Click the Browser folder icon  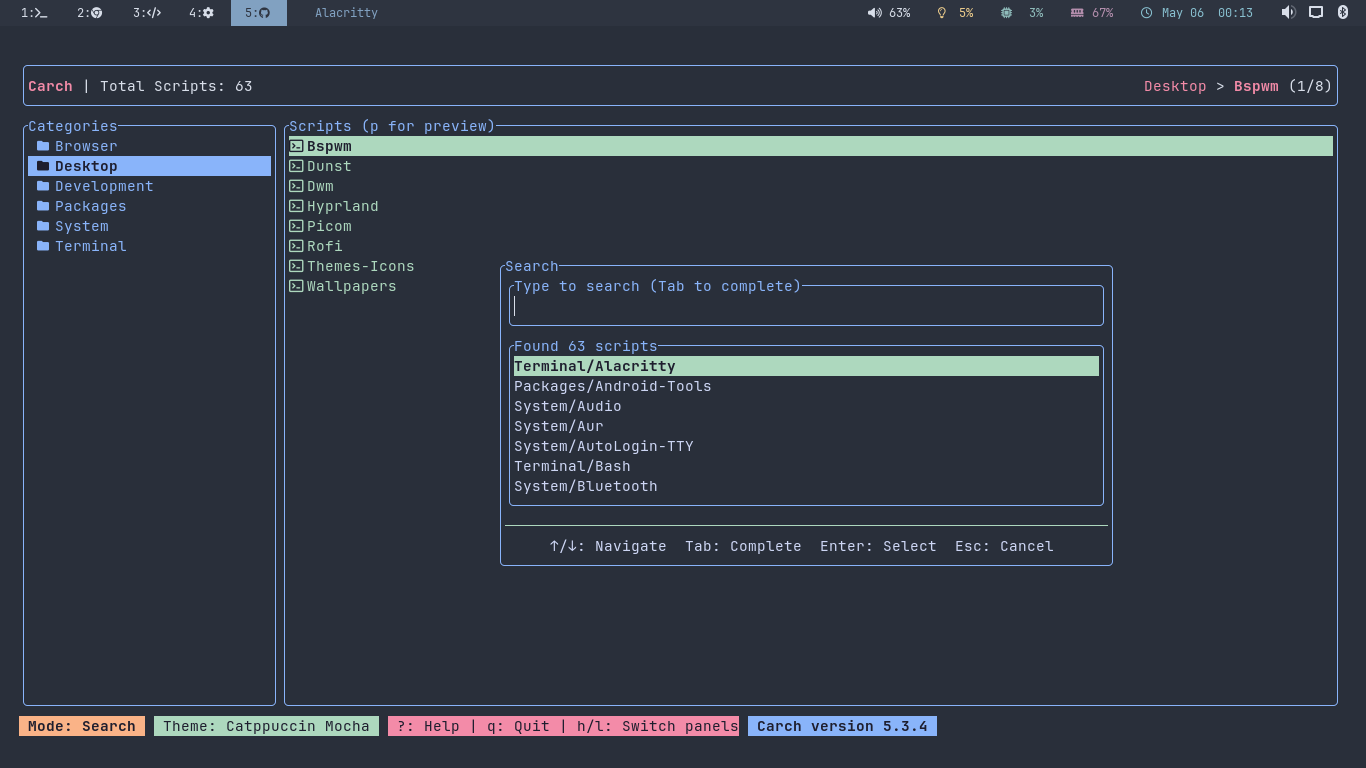[x=43, y=146]
